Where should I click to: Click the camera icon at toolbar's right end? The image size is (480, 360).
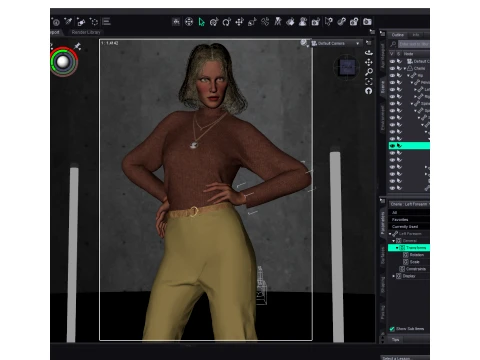[367, 22]
